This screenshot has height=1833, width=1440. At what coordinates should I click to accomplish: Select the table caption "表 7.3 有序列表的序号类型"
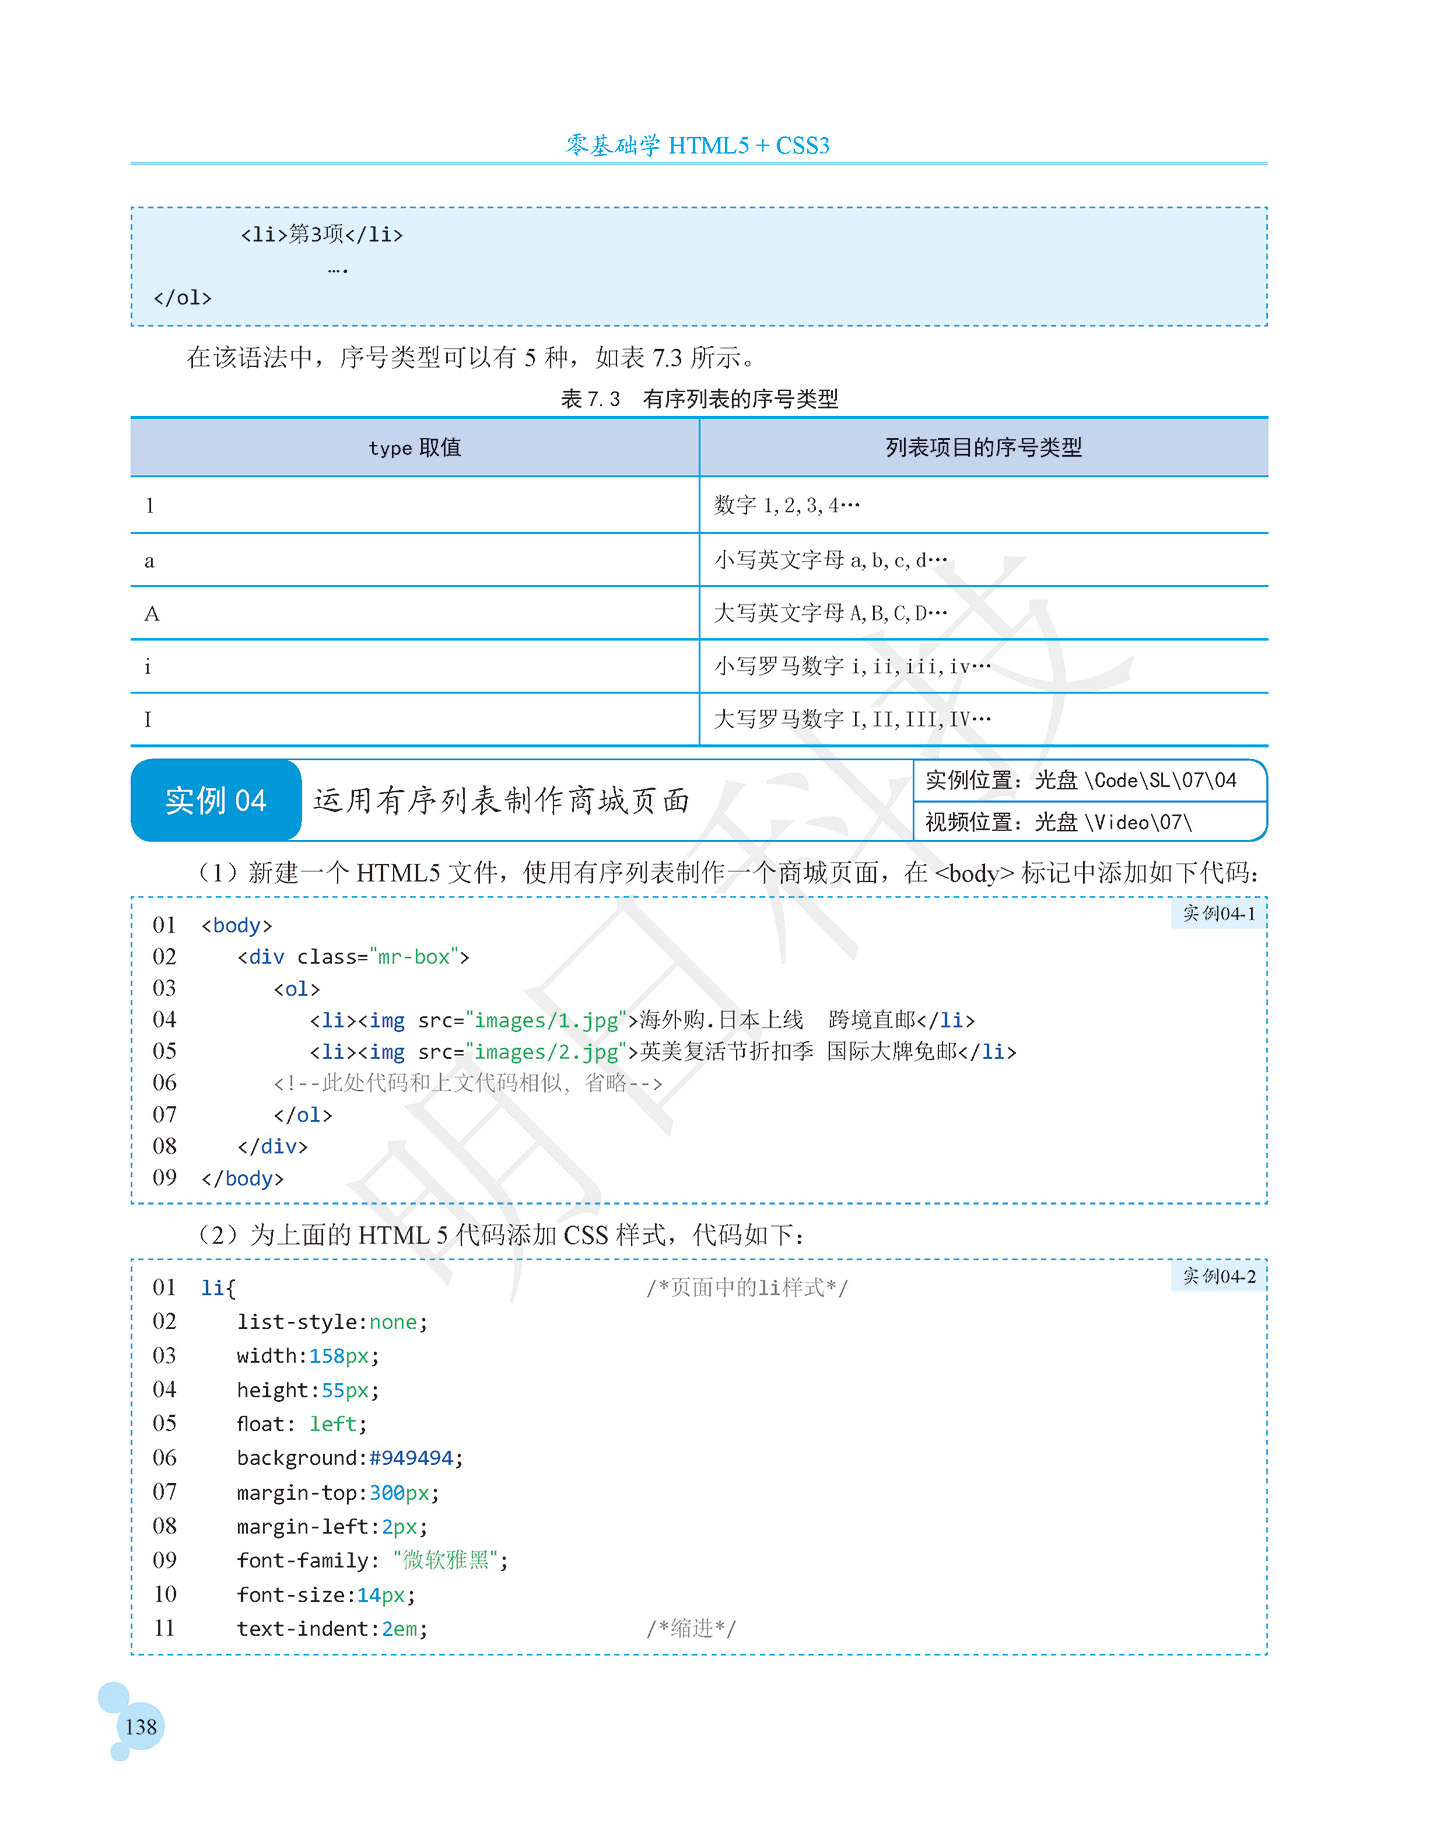point(699,399)
